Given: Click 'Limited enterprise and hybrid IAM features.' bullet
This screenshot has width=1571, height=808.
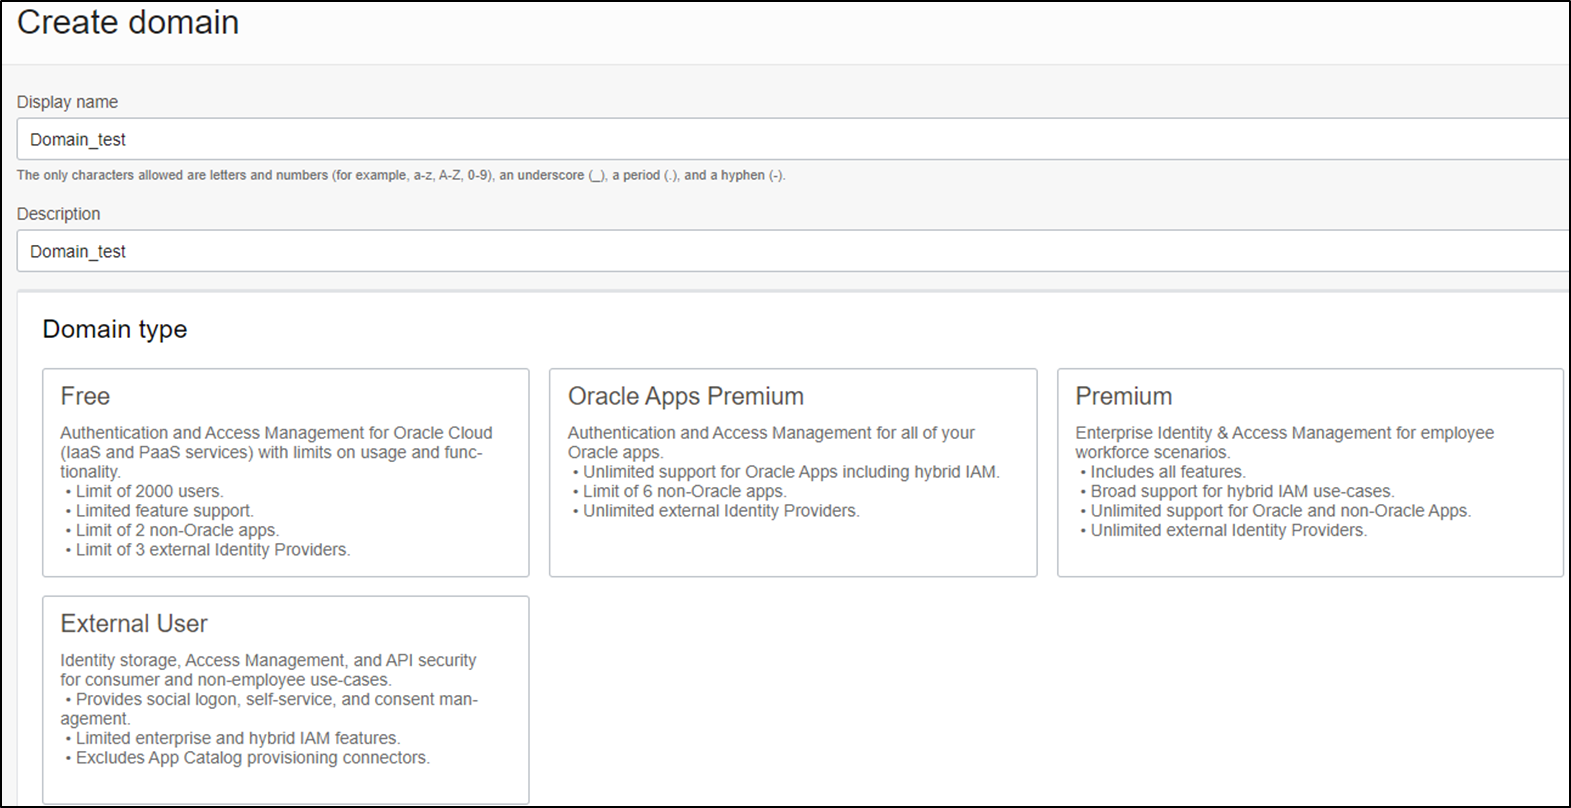Looking at the screenshot, I should (238, 738).
